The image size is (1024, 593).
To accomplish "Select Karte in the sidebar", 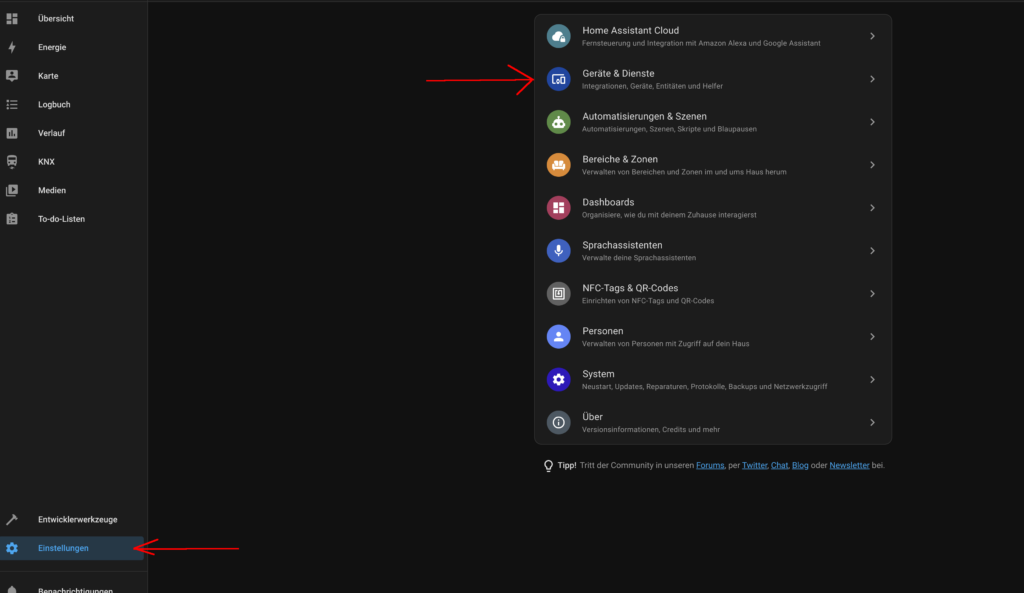I will click(x=72, y=76).
